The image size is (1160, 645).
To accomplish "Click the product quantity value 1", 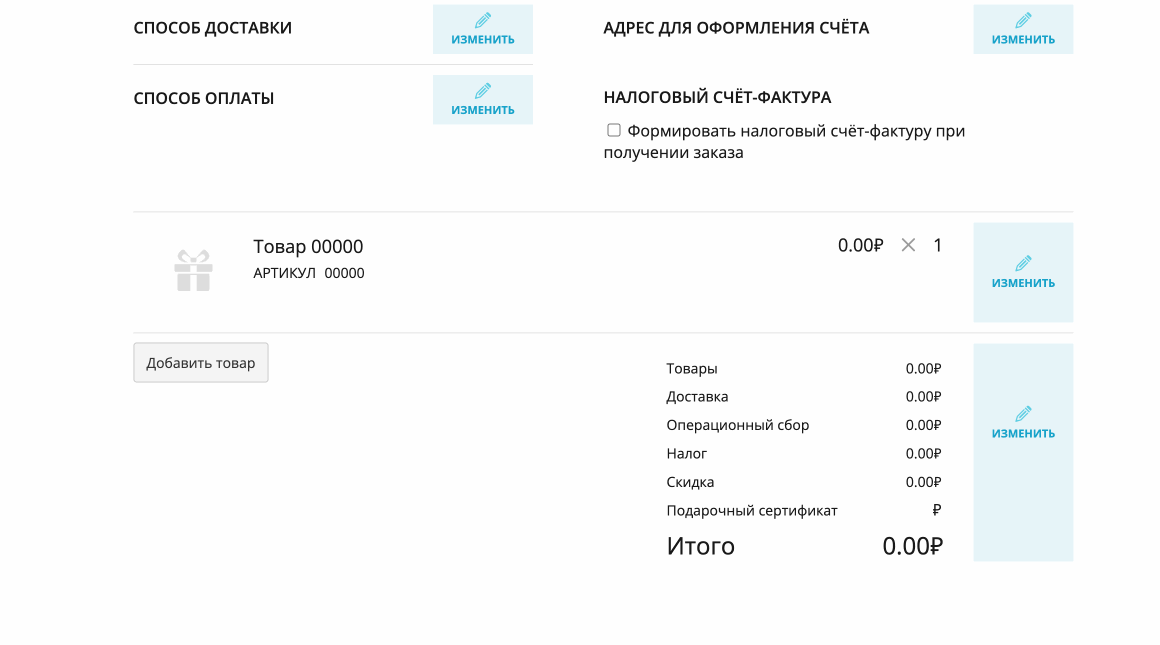I will point(937,245).
